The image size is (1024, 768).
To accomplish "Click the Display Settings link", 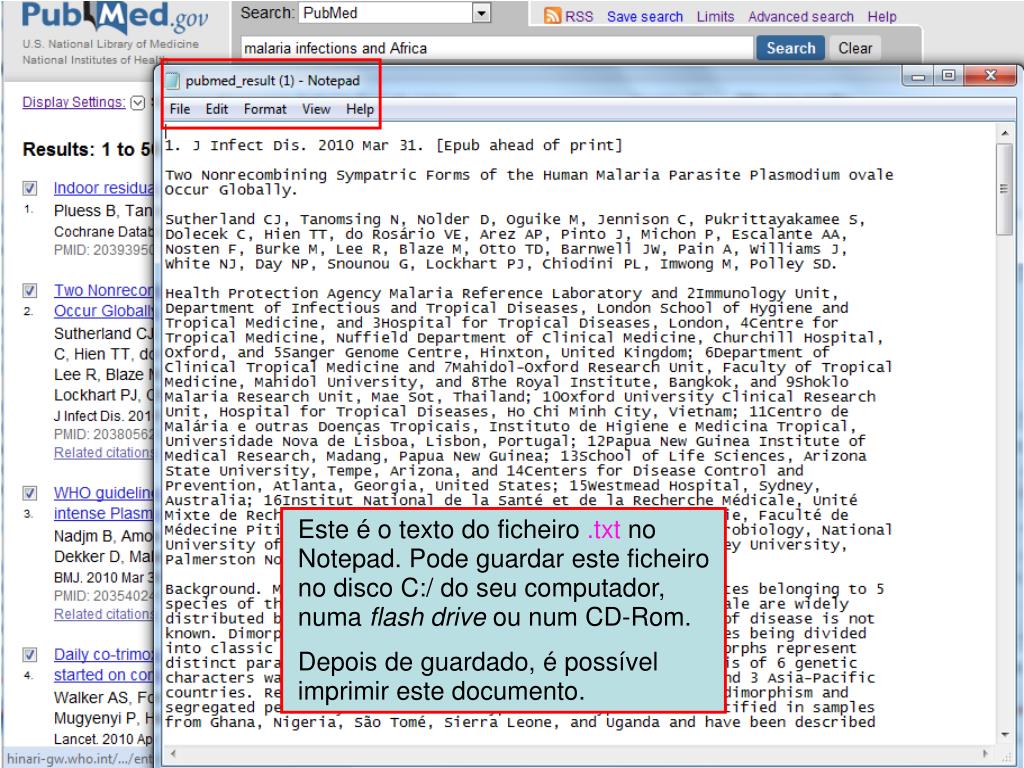I will [x=74, y=102].
